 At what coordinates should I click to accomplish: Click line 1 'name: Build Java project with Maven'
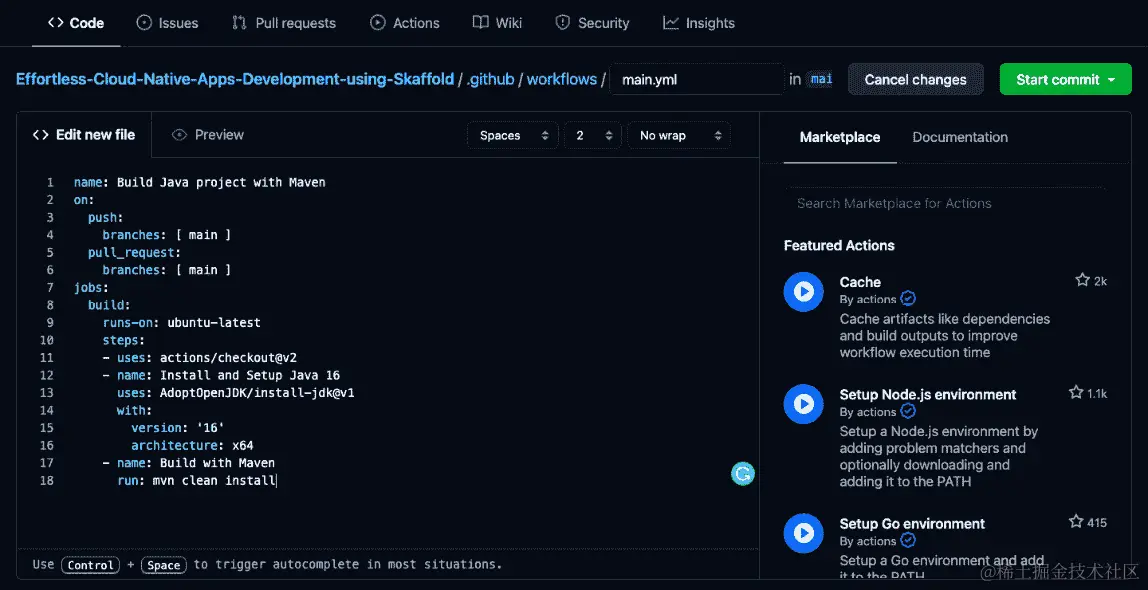(199, 182)
